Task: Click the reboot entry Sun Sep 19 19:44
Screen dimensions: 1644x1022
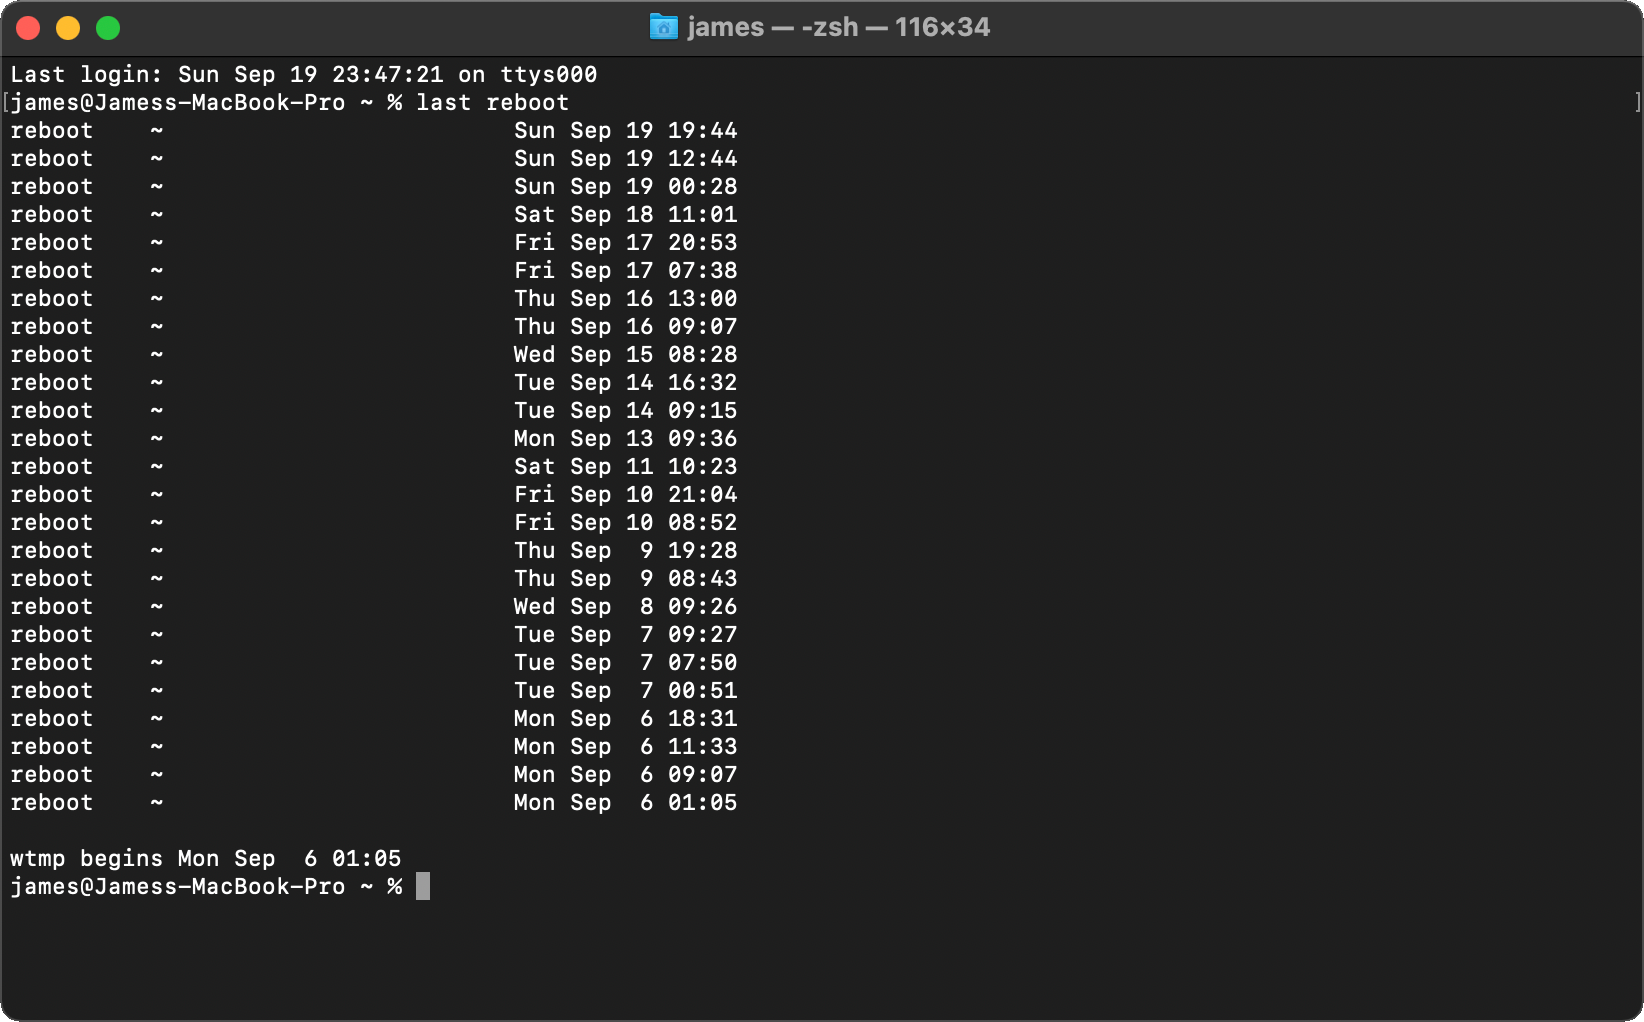Action: coord(374,131)
